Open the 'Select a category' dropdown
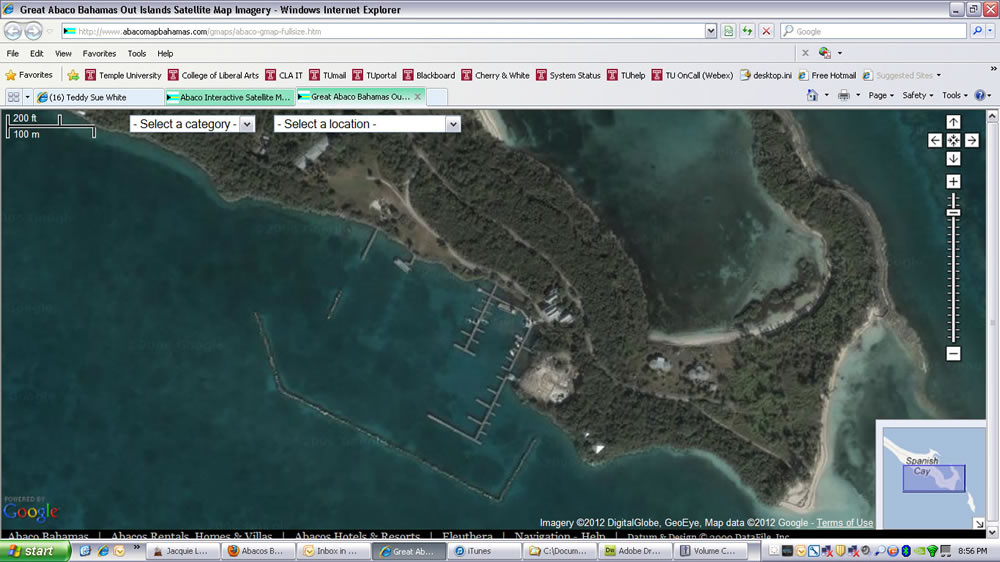 (192, 124)
